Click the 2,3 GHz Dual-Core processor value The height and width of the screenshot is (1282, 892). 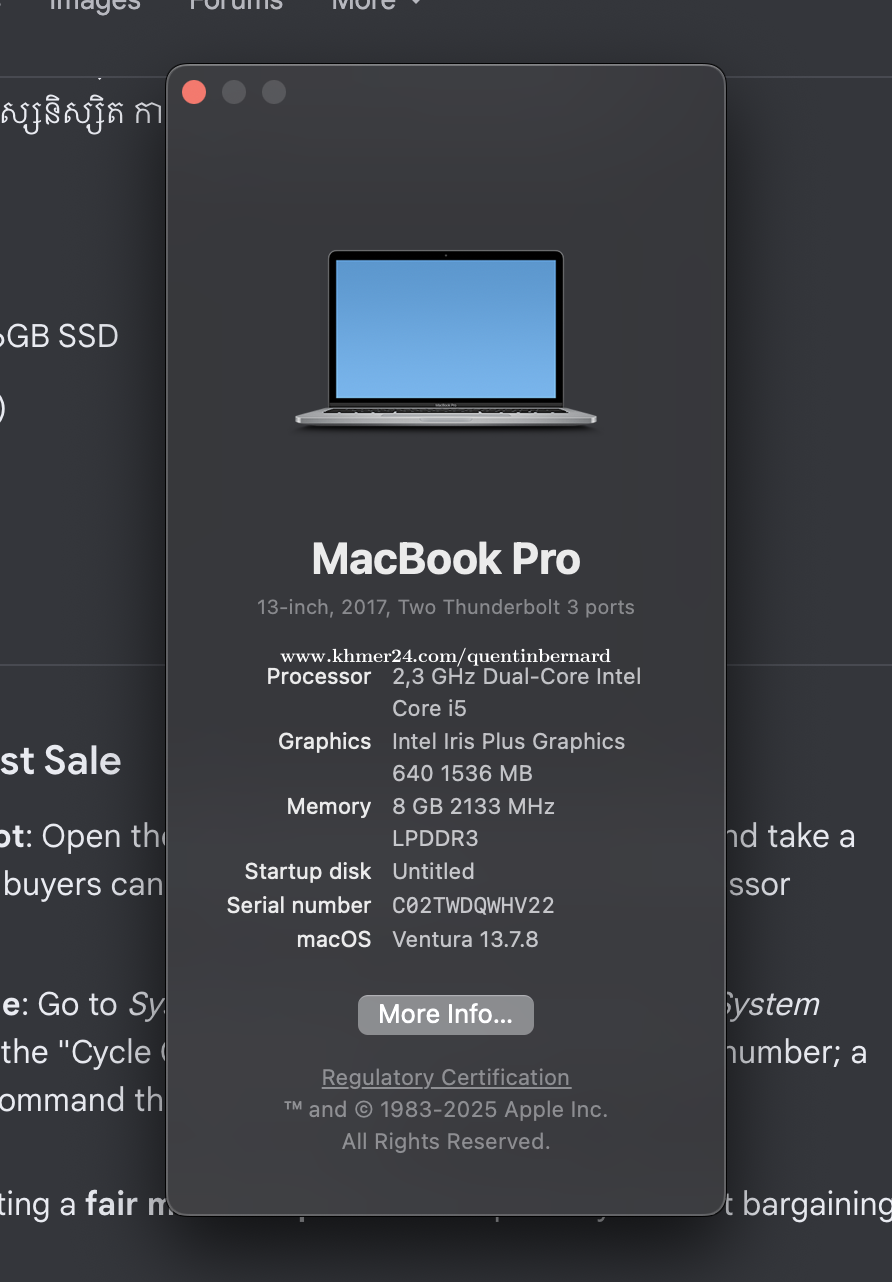pyautogui.click(x=516, y=692)
